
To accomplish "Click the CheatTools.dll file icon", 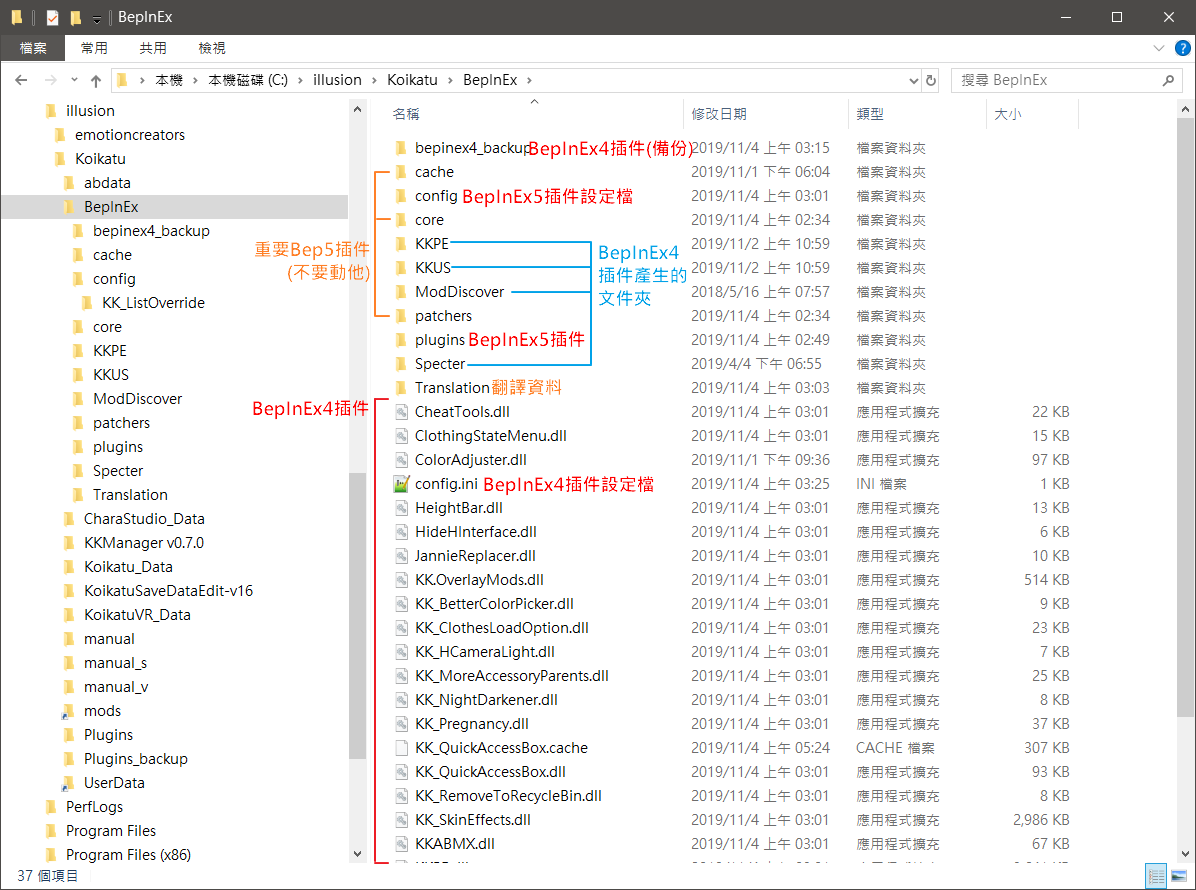I will [x=401, y=412].
